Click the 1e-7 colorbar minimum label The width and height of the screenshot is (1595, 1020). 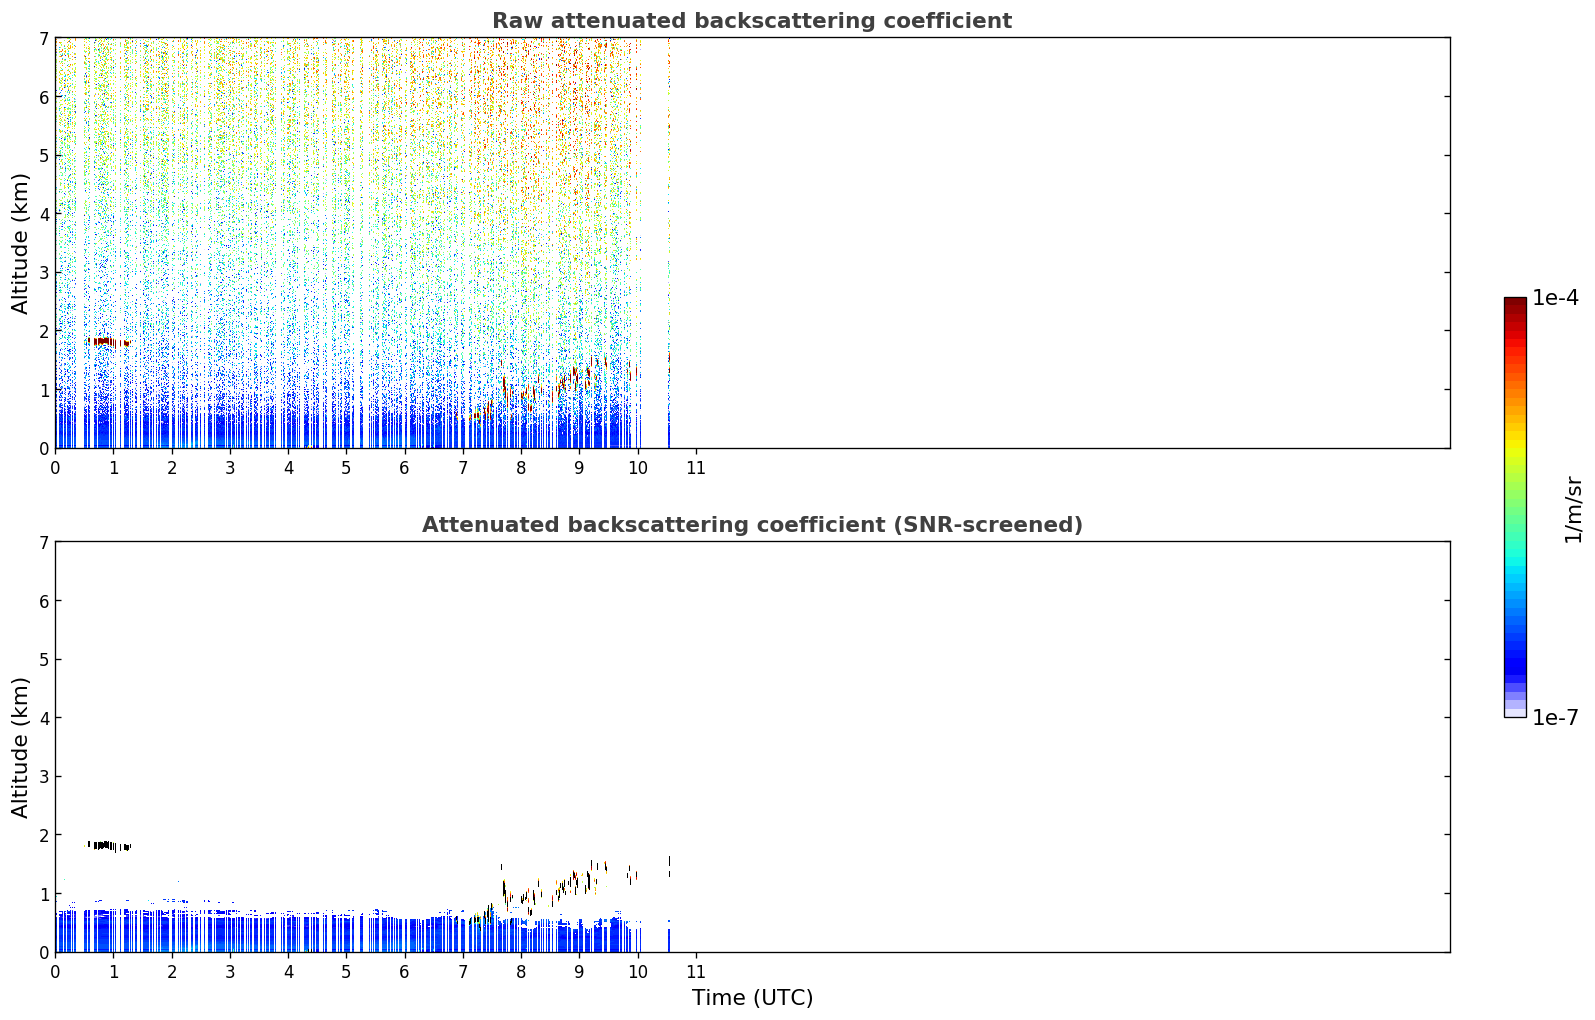[x=1555, y=718]
